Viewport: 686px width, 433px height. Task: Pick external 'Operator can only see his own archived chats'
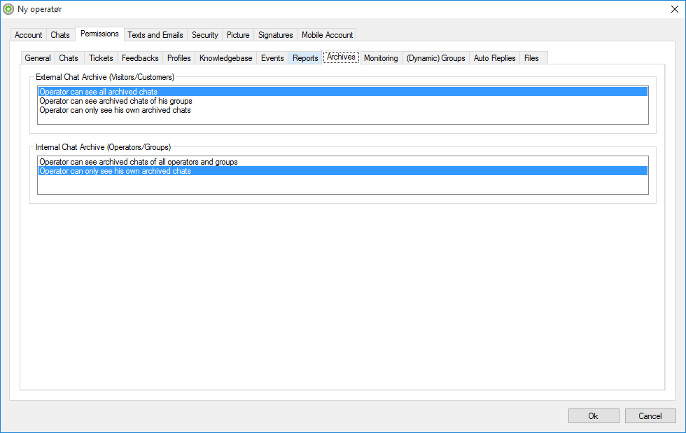[x=343, y=110]
